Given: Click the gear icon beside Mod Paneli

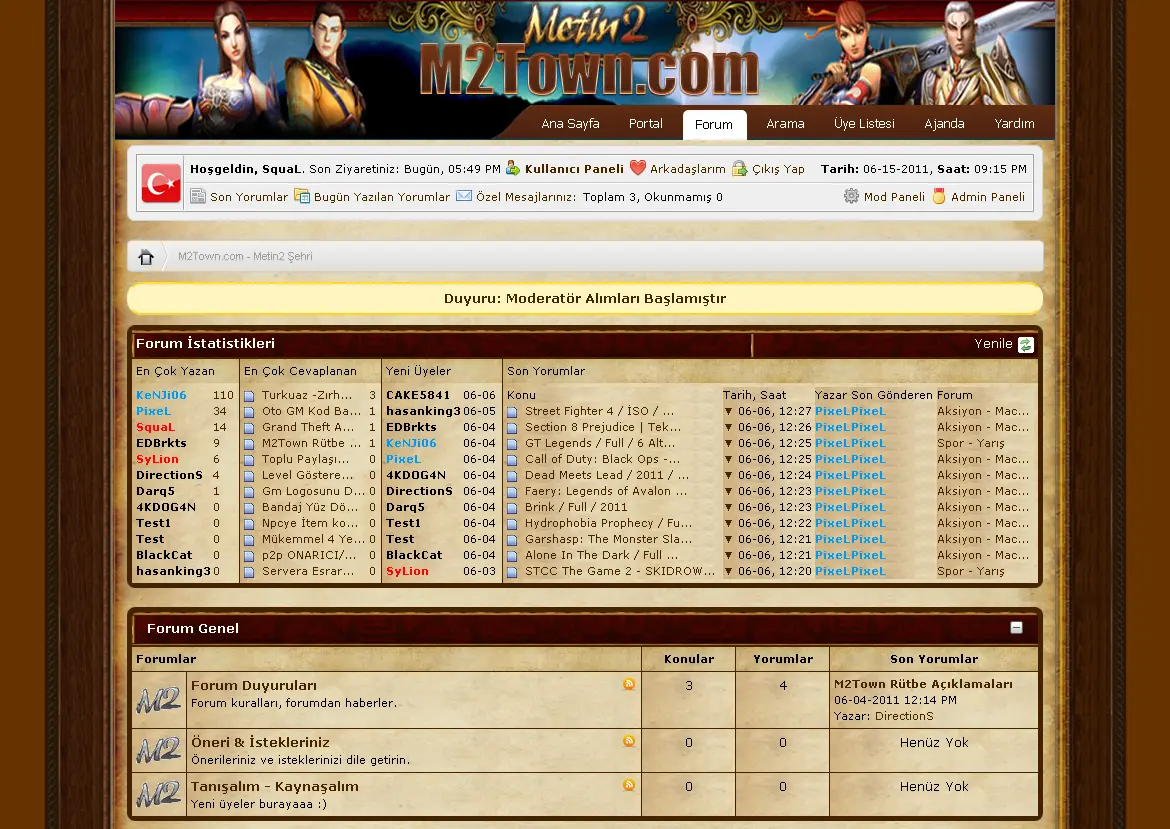Looking at the screenshot, I should tap(851, 196).
